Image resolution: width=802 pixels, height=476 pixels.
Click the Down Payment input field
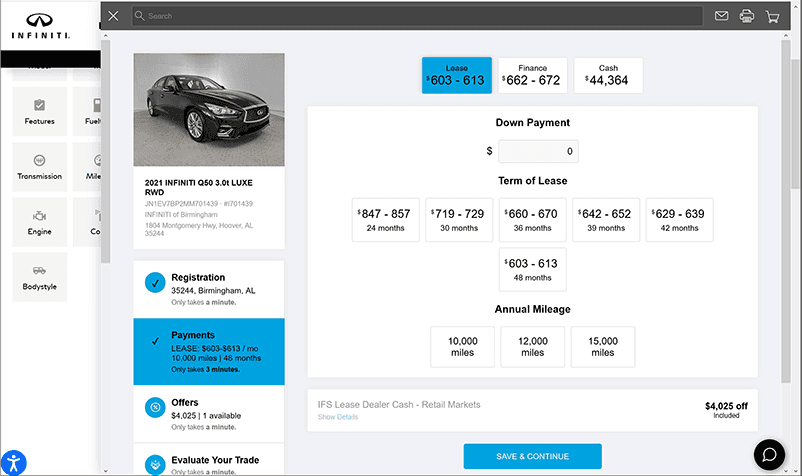click(x=539, y=151)
